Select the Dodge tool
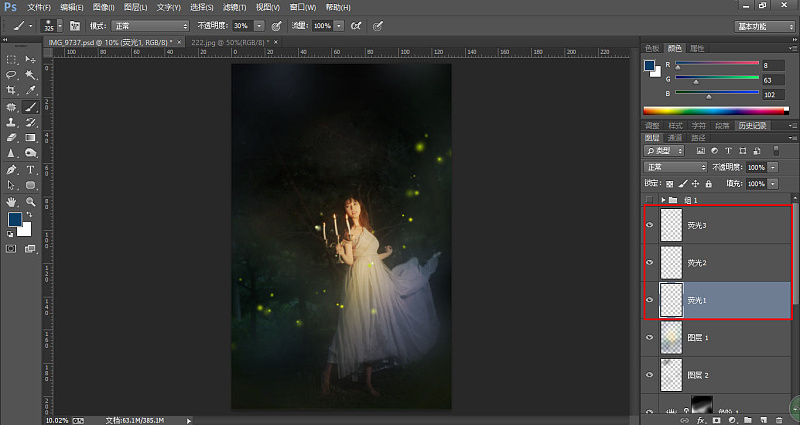This screenshot has height=425, width=800. (x=31, y=153)
